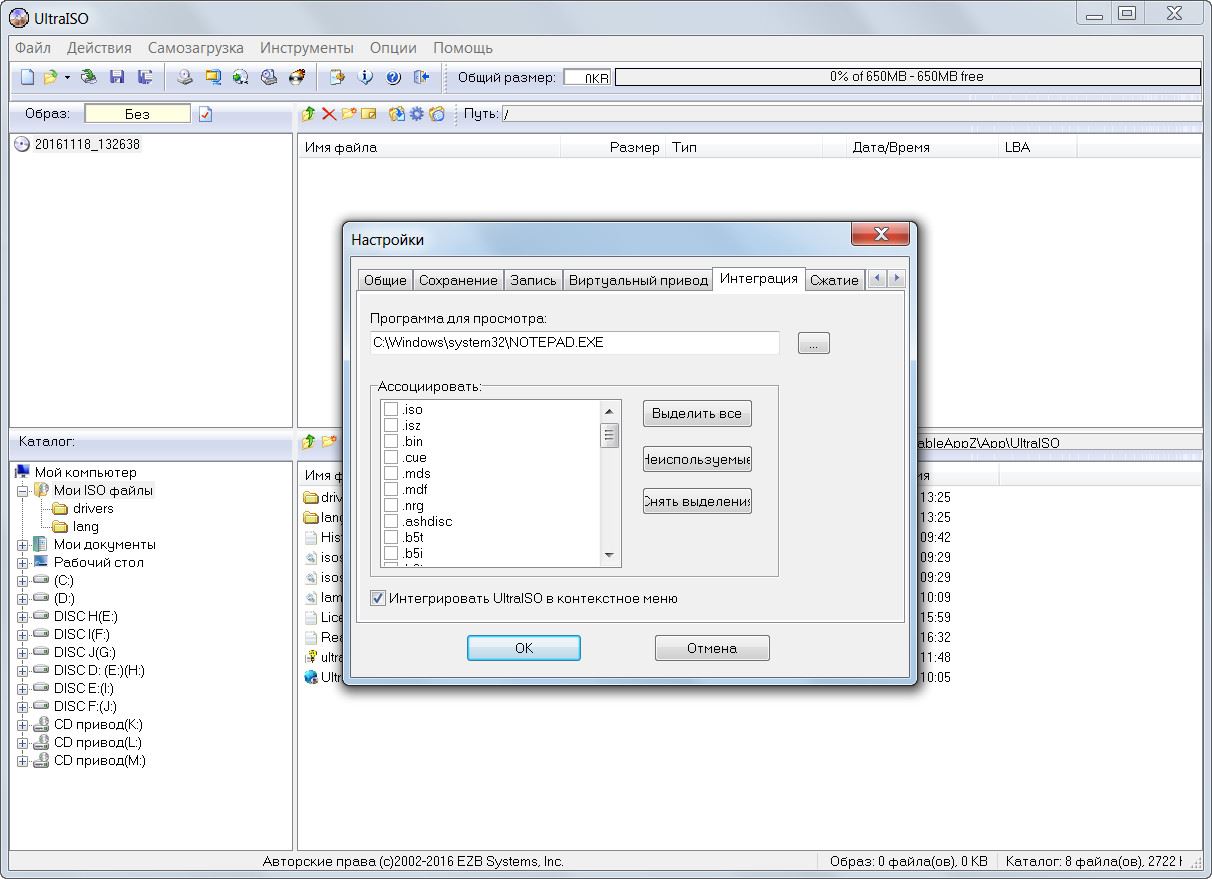Open the dropdown arrow next to the Open icon
This screenshot has height=879, width=1212.
click(x=67, y=77)
